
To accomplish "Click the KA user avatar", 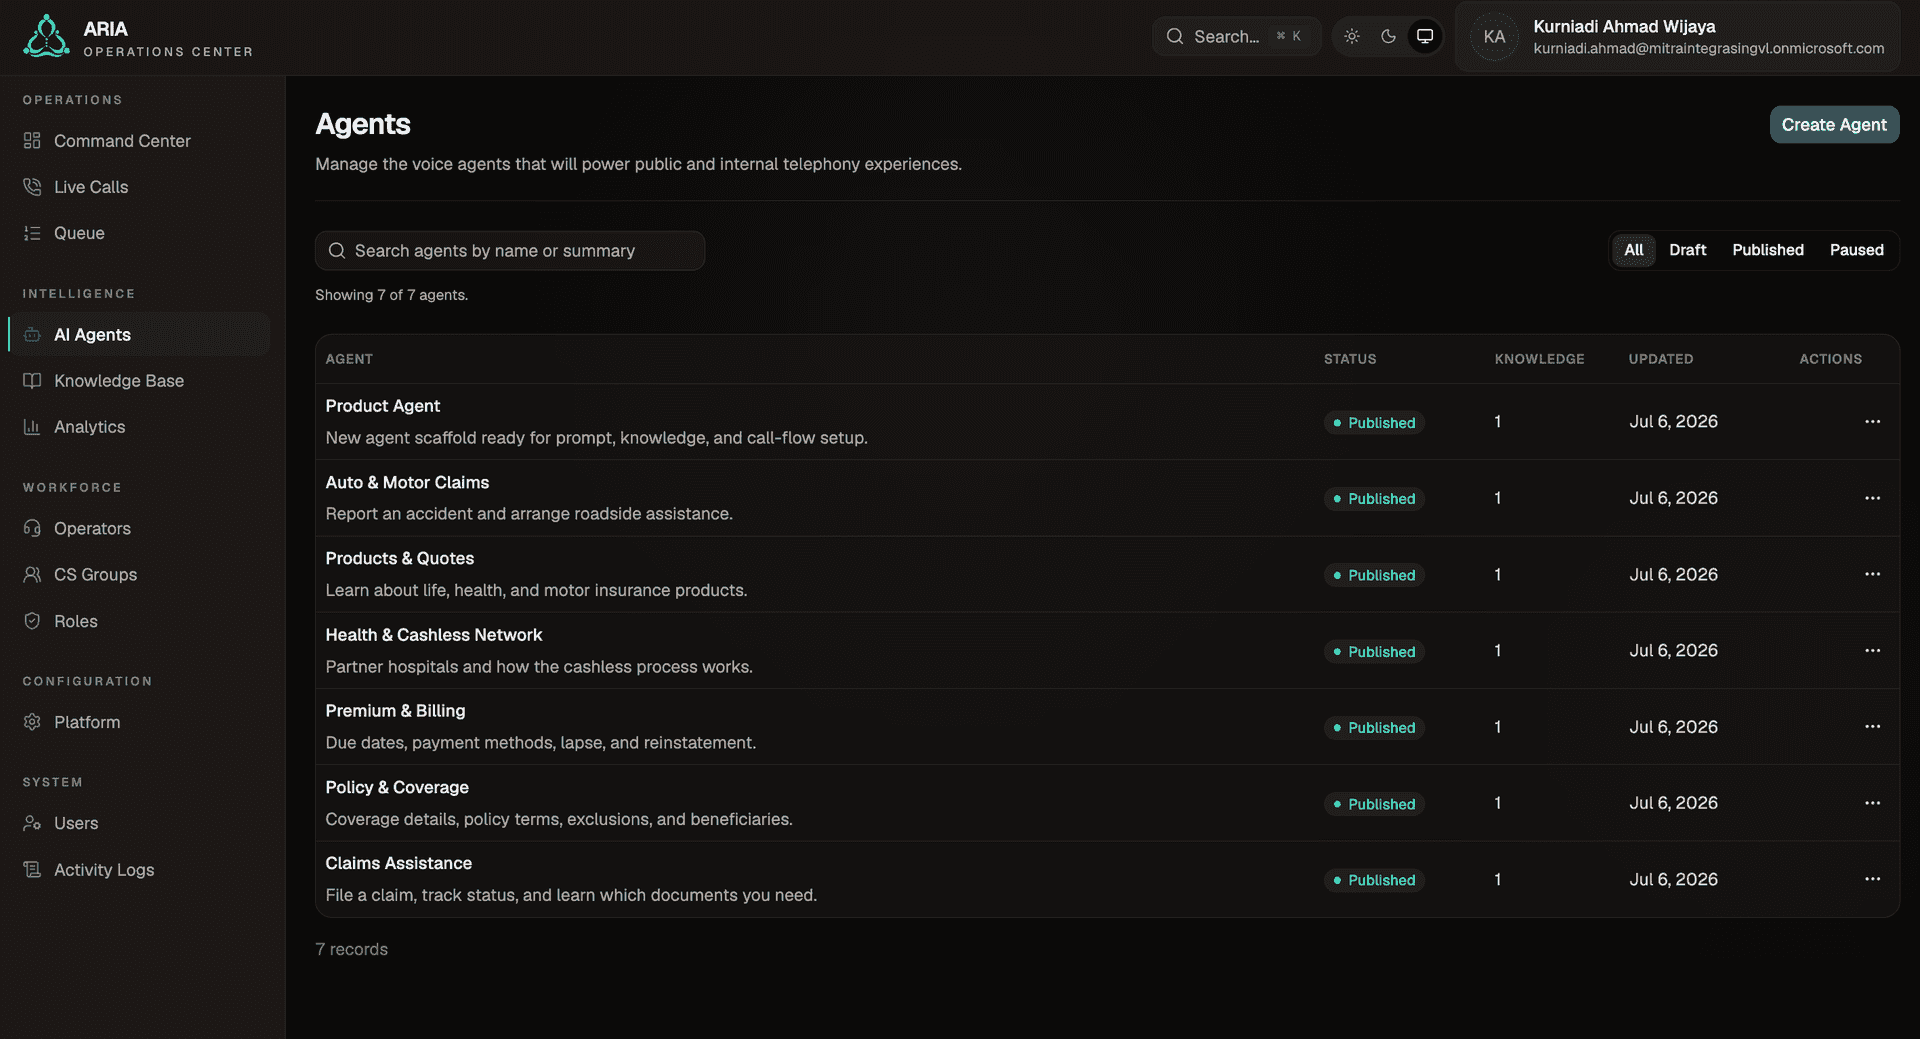I will click(x=1494, y=37).
